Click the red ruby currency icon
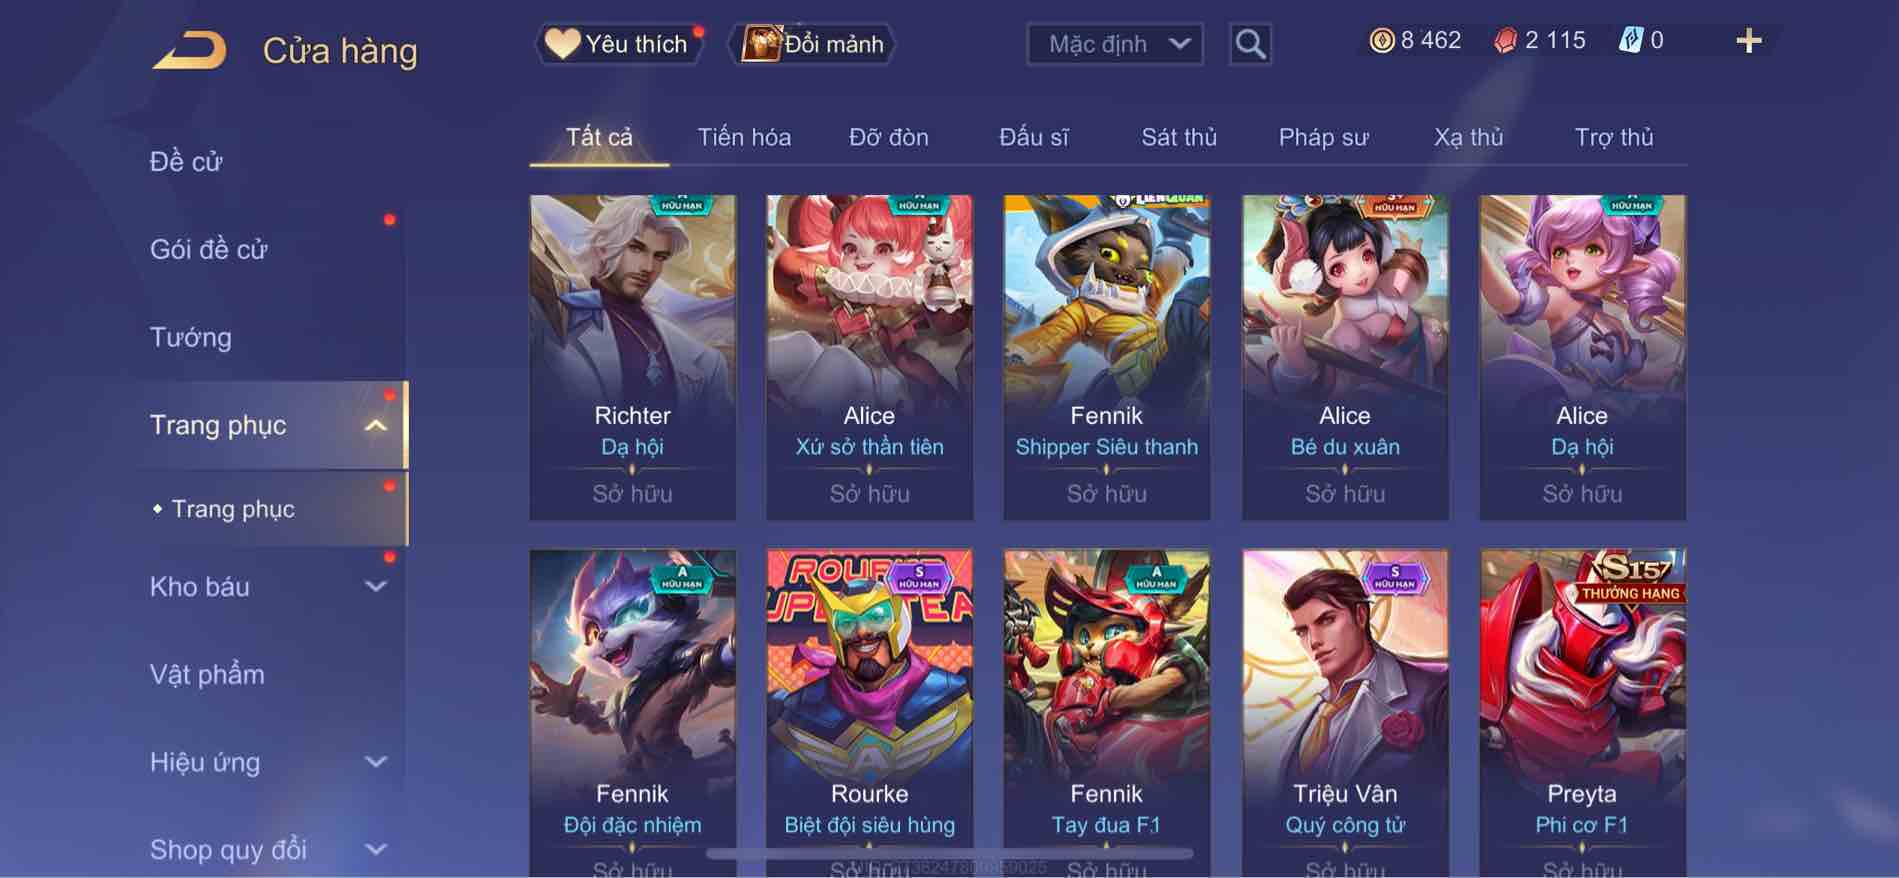This screenshot has height=878, width=1899. 1505,41
